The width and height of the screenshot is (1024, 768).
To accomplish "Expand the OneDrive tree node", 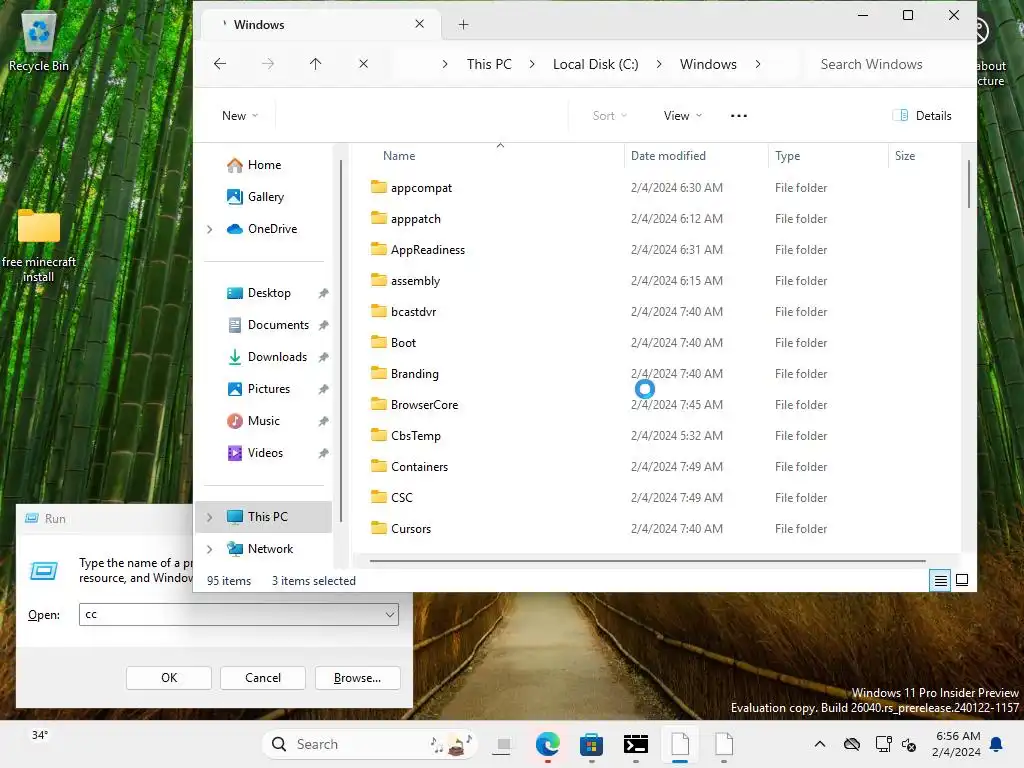I will [x=210, y=229].
